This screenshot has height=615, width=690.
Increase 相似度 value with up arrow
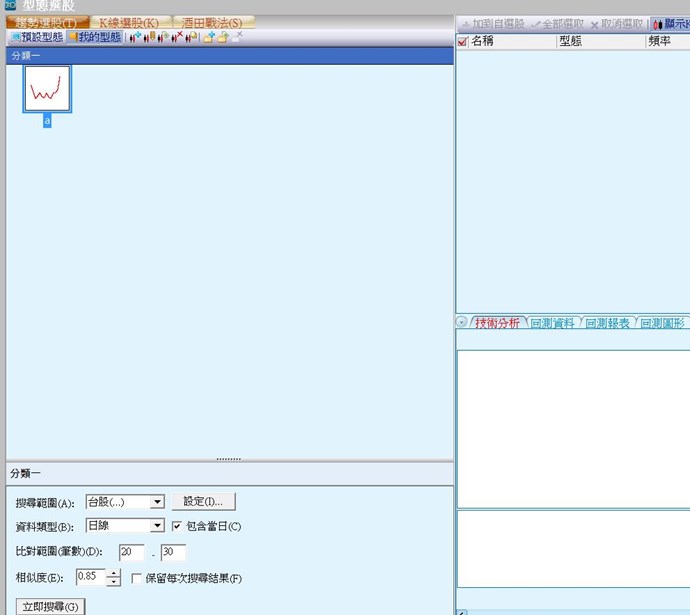point(114,573)
